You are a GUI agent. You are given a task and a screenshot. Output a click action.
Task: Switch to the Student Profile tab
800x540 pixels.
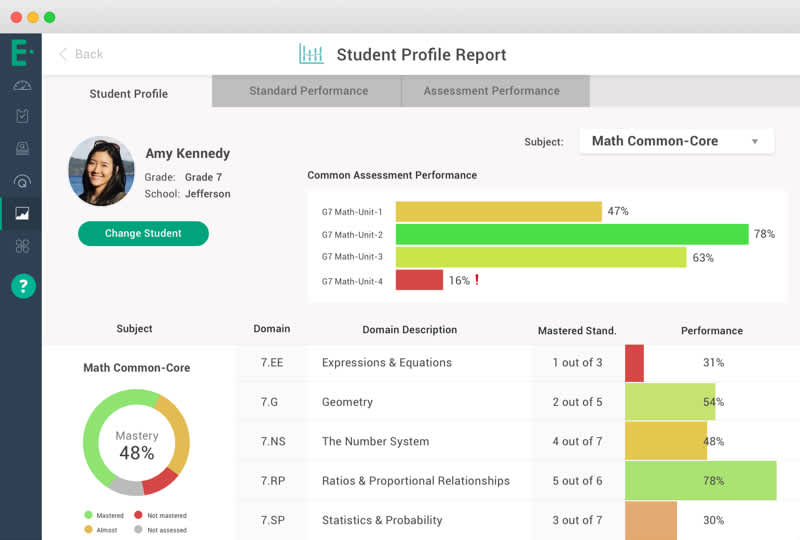128,94
